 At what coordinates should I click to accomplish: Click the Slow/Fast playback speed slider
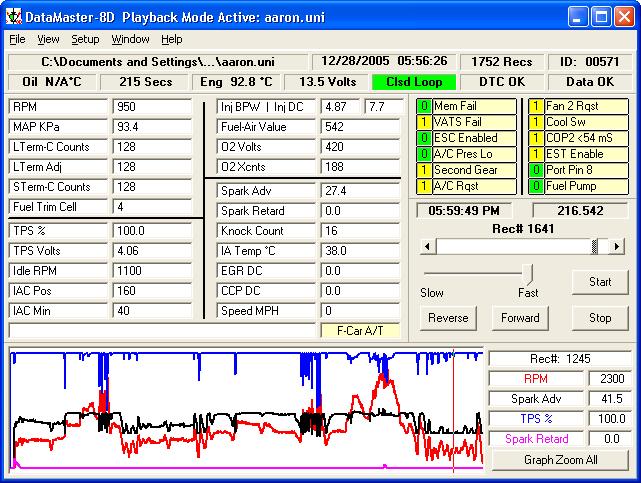pos(528,273)
